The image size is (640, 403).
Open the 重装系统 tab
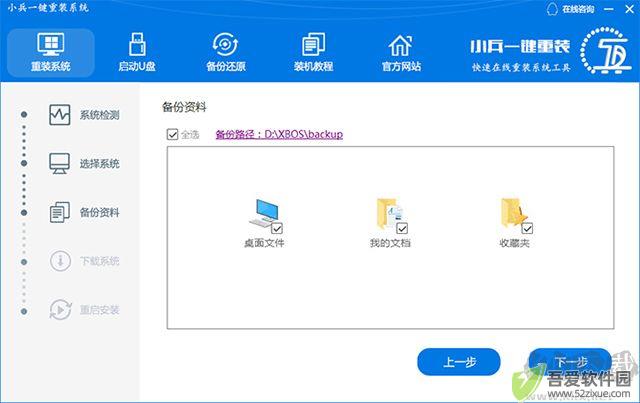pyautogui.click(x=51, y=53)
